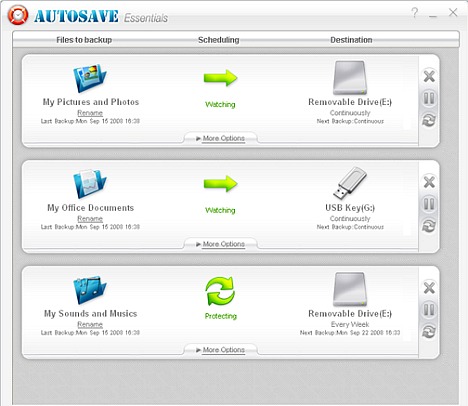Click the Removable Drive icon in the Pictures row
The width and height of the screenshot is (468, 406).
350,78
